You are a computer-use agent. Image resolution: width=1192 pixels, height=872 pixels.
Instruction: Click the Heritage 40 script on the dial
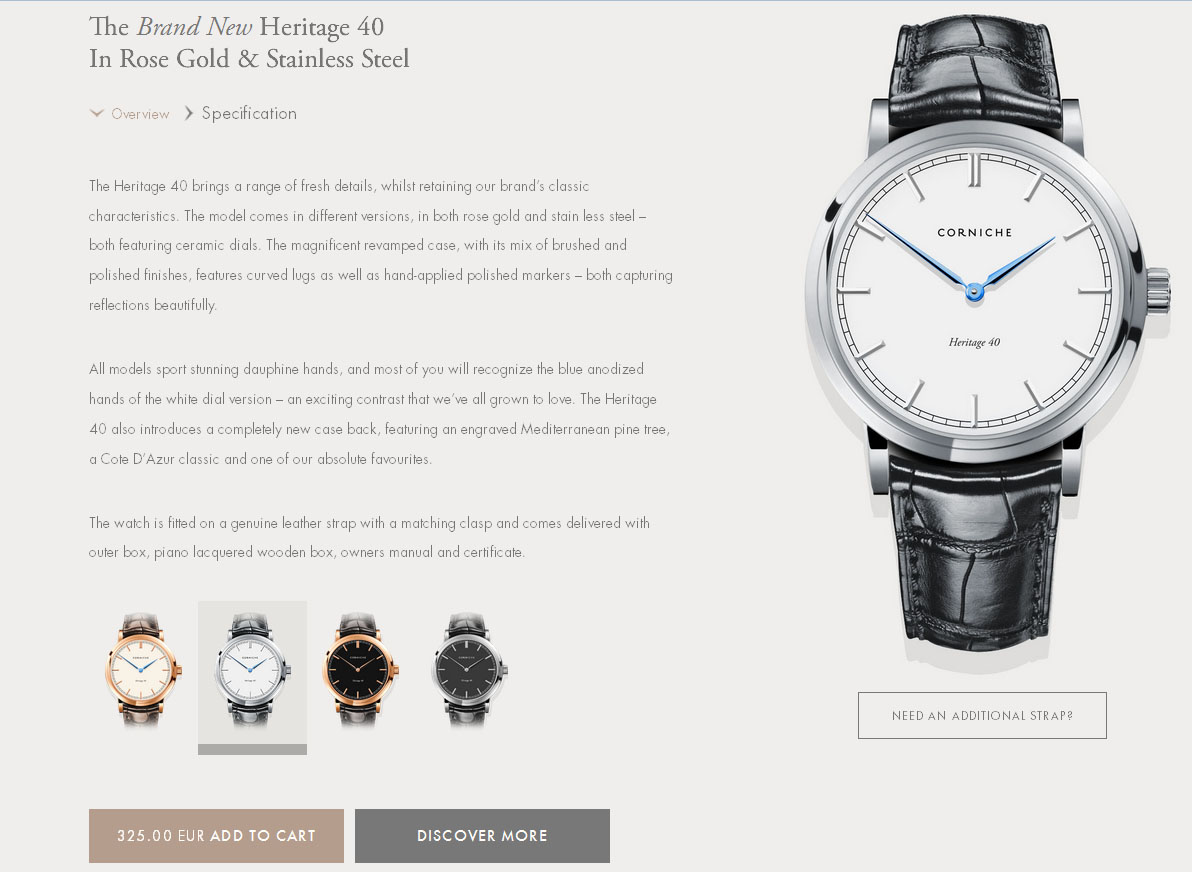point(974,342)
